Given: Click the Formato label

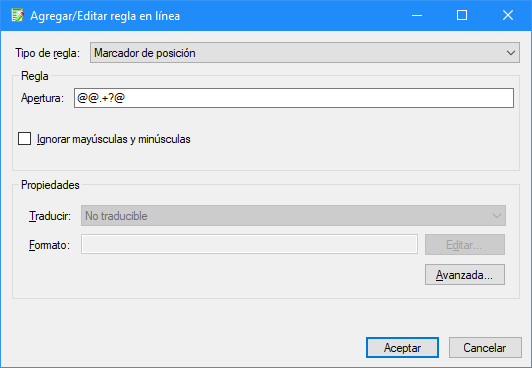Looking at the screenshot, I should click(x=49, y=245).
